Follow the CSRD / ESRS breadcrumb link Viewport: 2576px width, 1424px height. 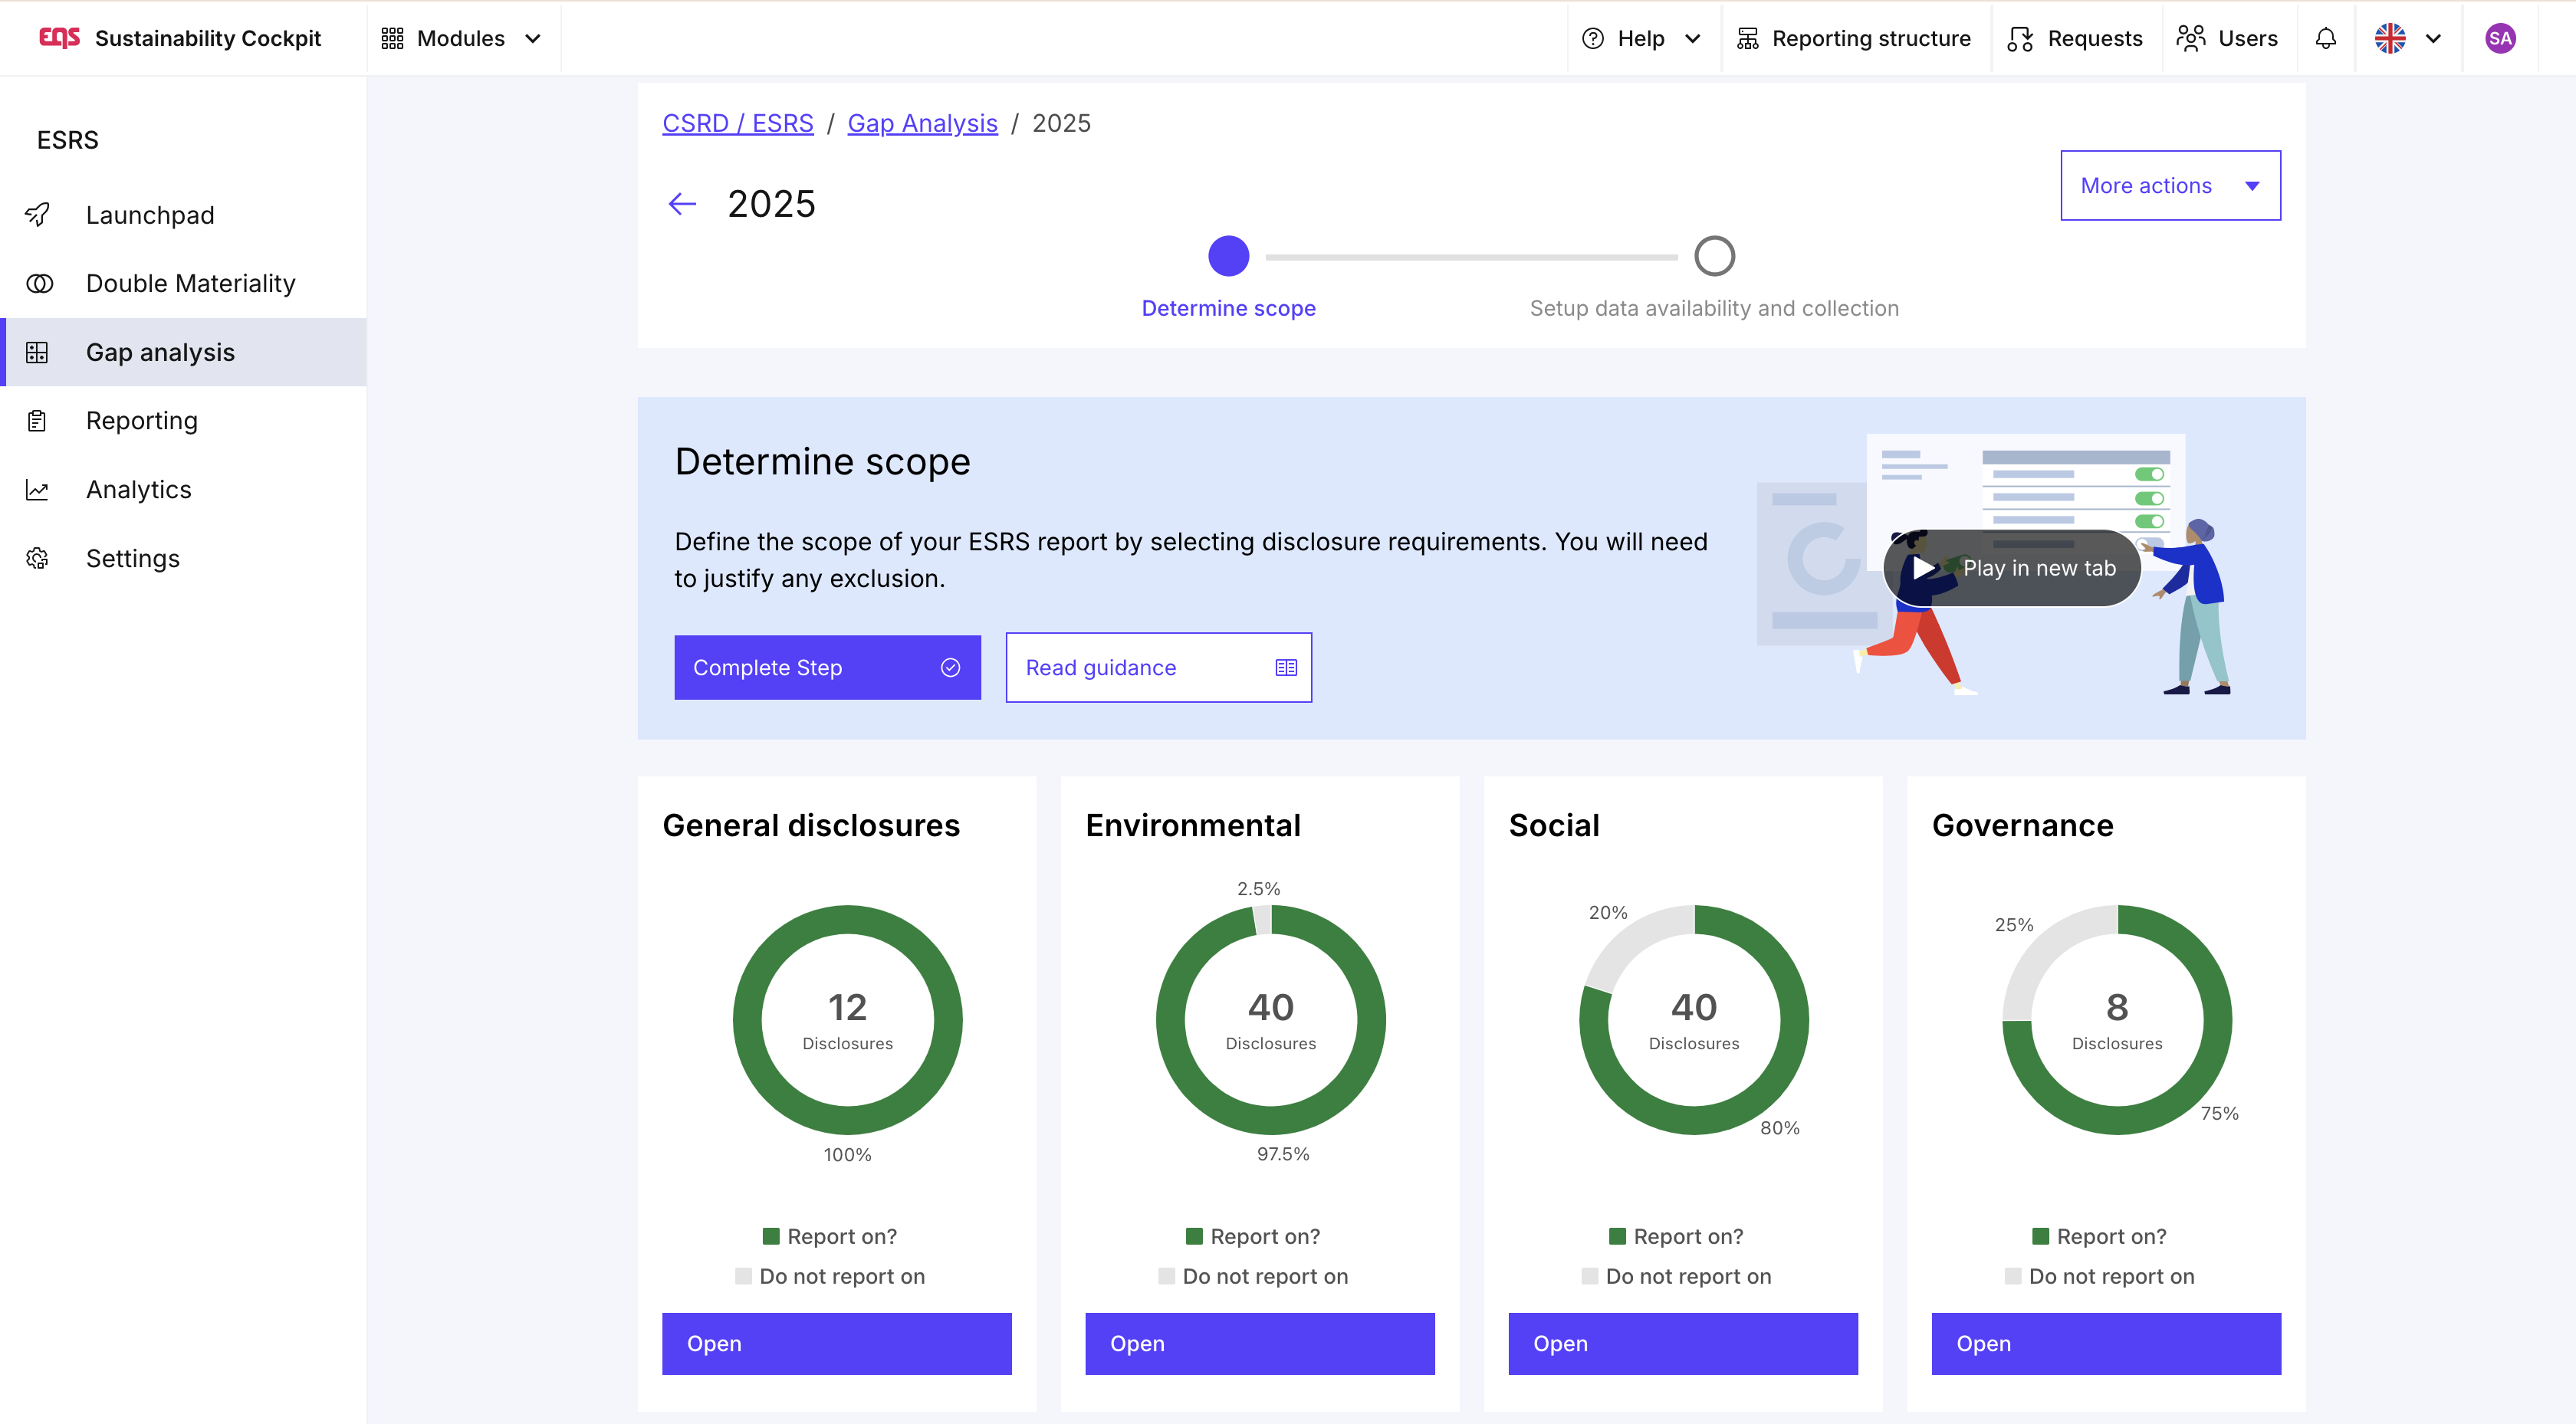pos(737,123)
